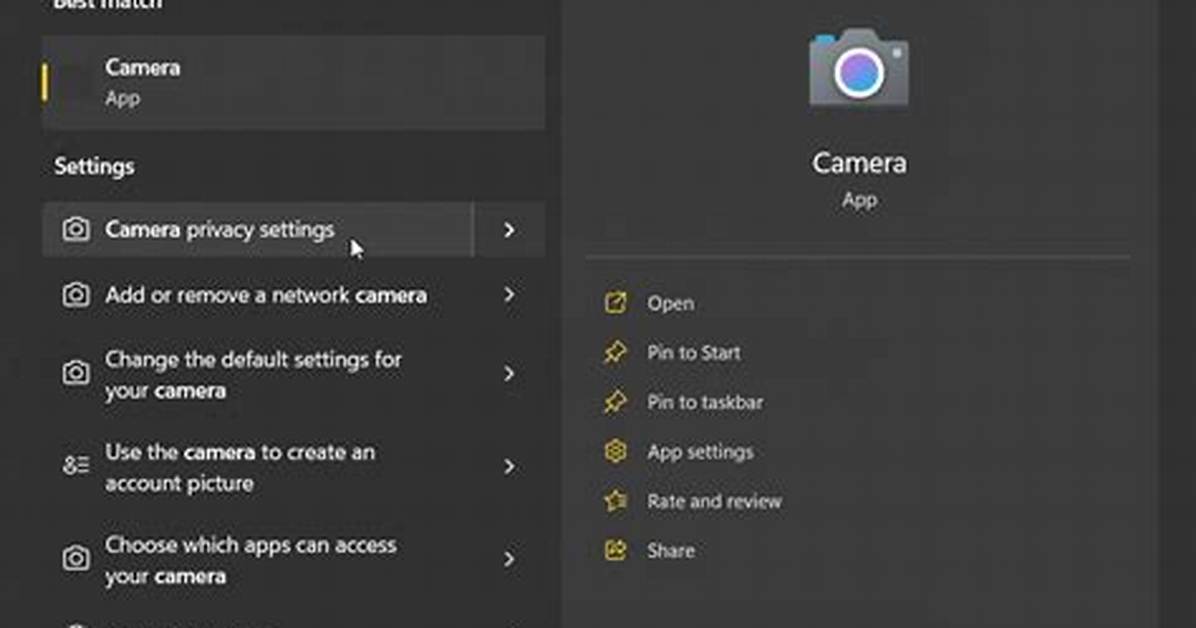Click the camera icon beside Camera privacy settings
The height and width of the screenshot is (628, 1196).
click(76, 229)
